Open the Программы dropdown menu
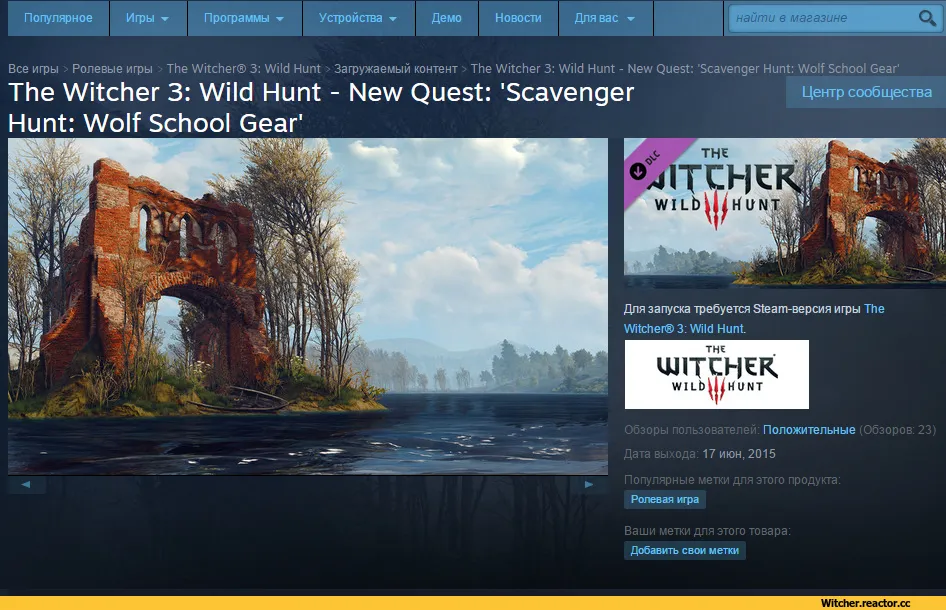The width and height of the screenshot is (946, 610). [244, 18]
